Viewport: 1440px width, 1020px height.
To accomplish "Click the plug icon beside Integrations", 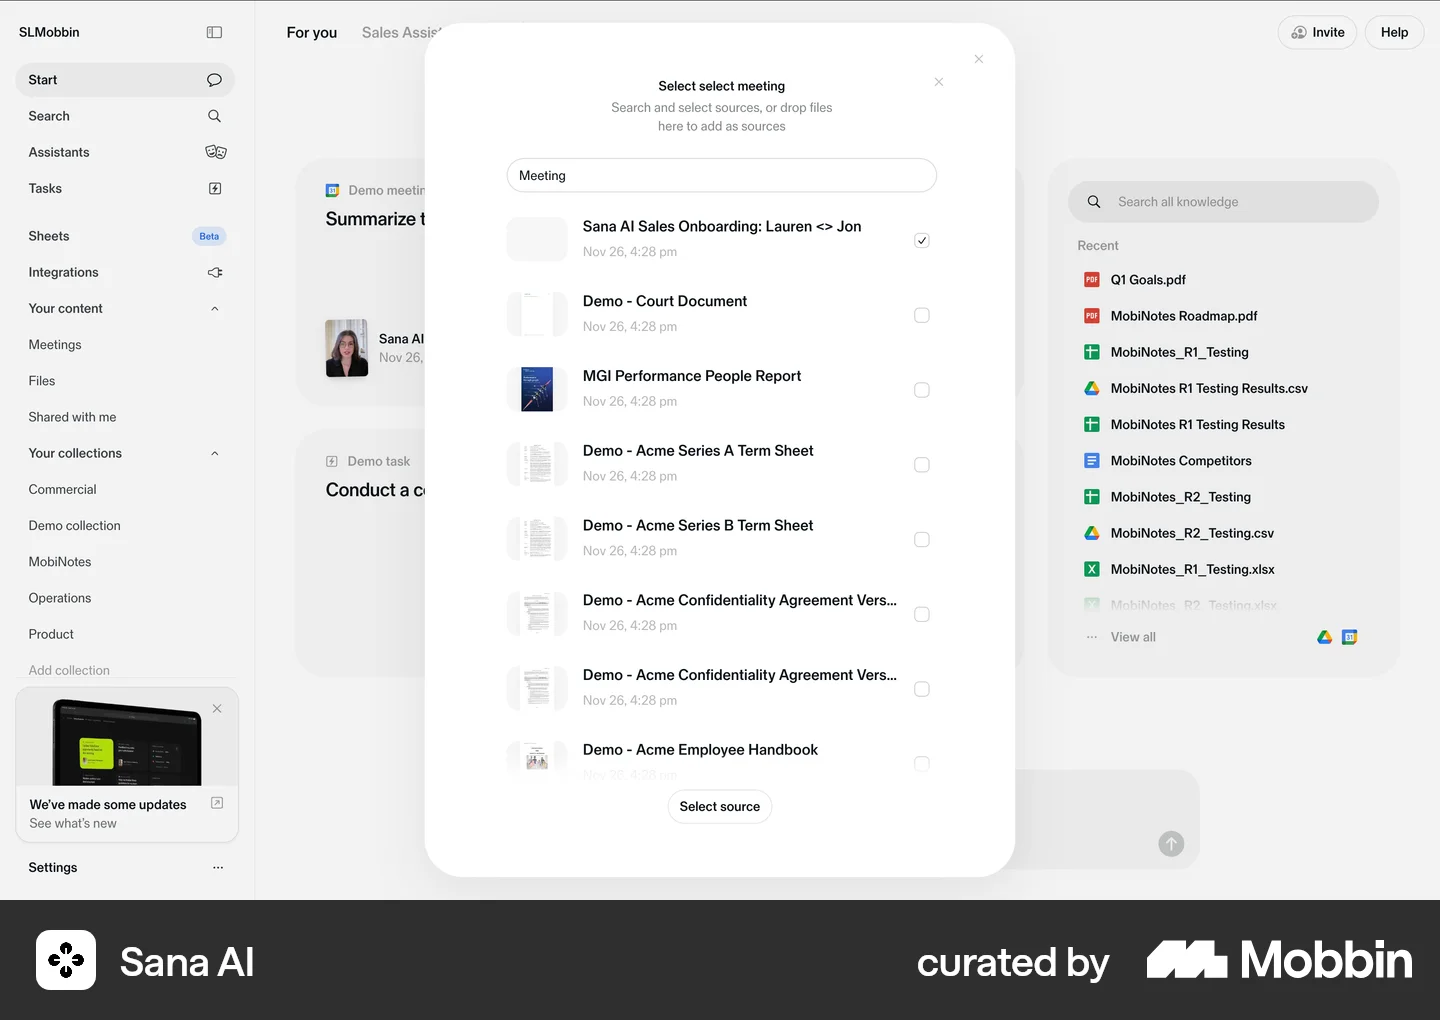I will (215, 272).
